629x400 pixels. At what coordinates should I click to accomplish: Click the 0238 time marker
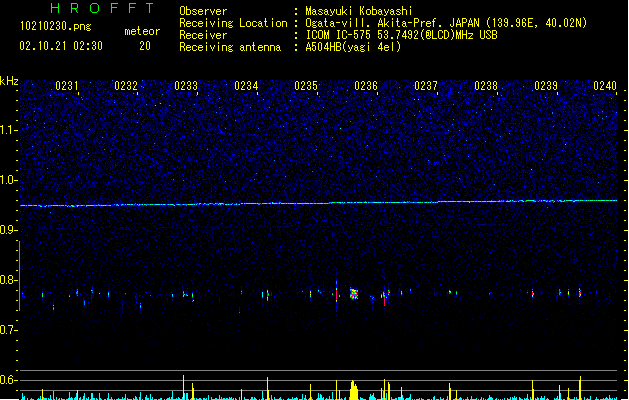coord(486,86)
